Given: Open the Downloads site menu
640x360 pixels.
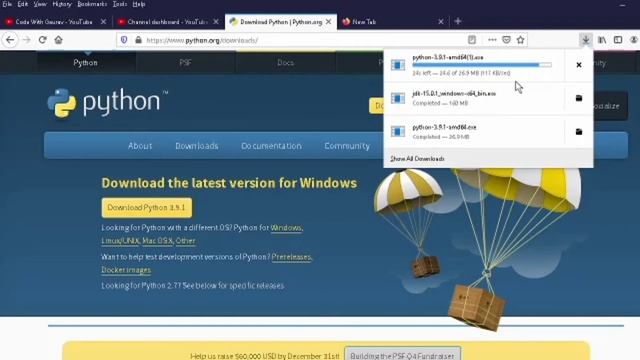Looking at the screenshot, I should pyautogui.click(x=197, y=146).
